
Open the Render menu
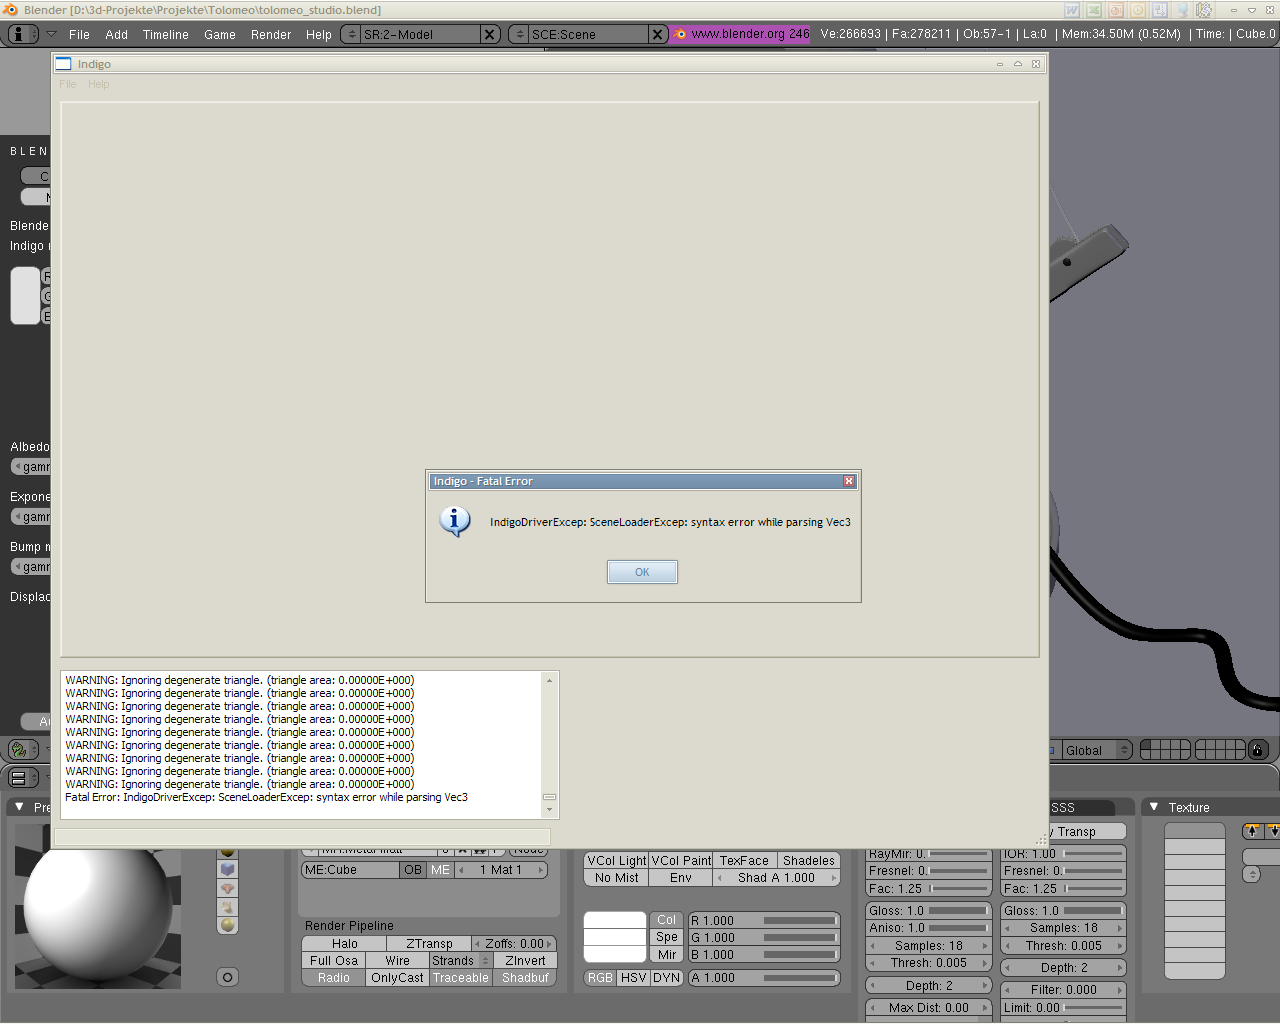pos(271,34)
